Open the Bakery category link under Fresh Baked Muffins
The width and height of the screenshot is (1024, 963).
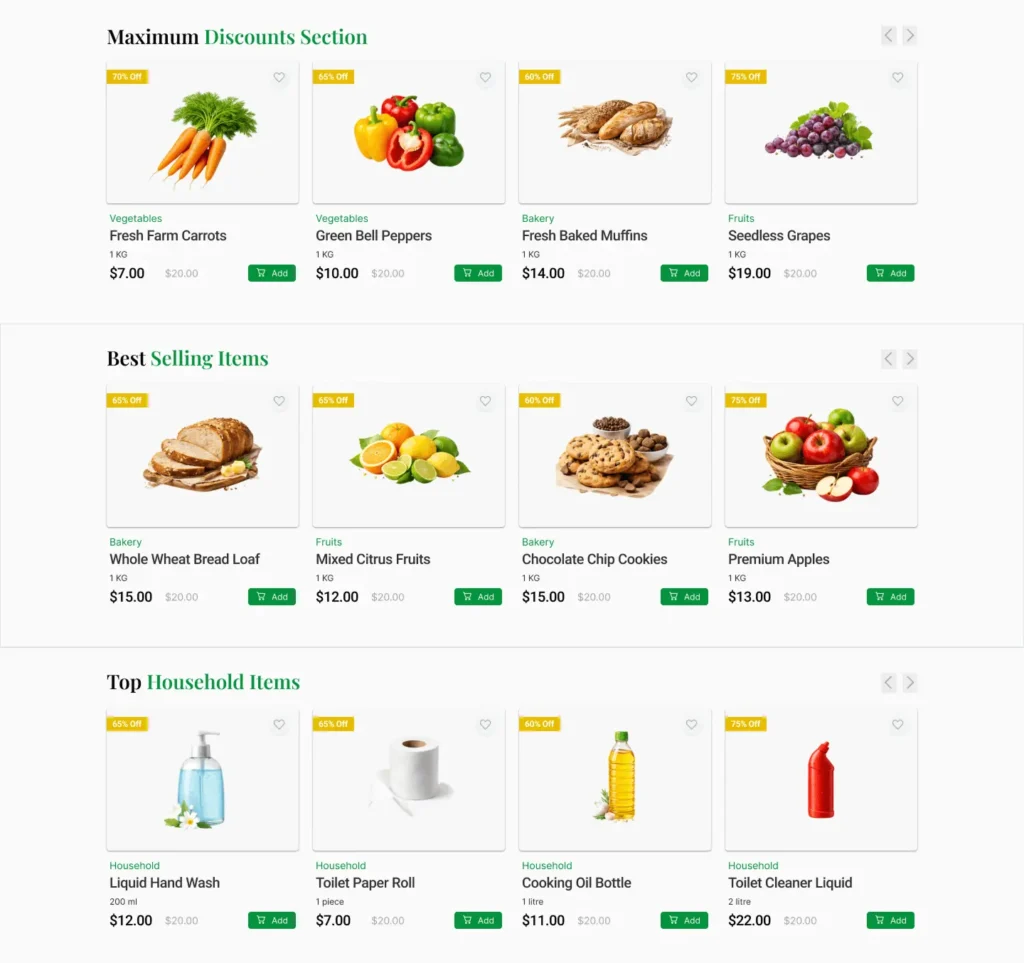538,218
